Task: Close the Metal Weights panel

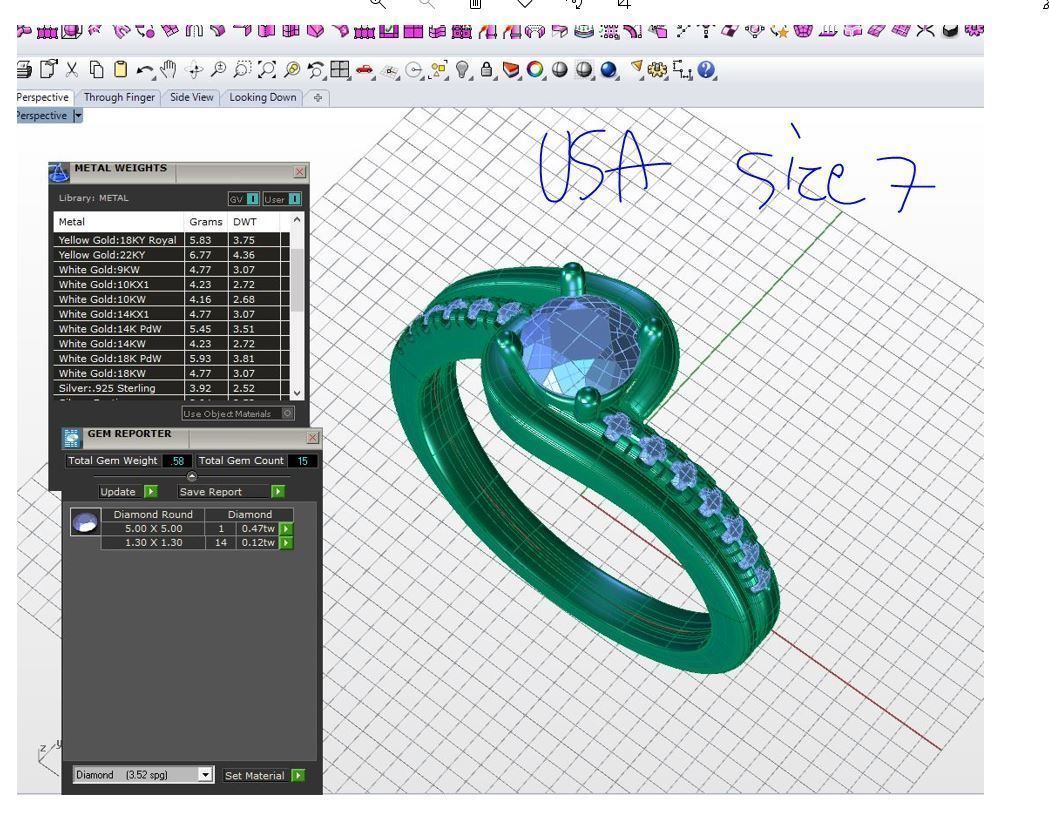Action: tap(300, 172)
